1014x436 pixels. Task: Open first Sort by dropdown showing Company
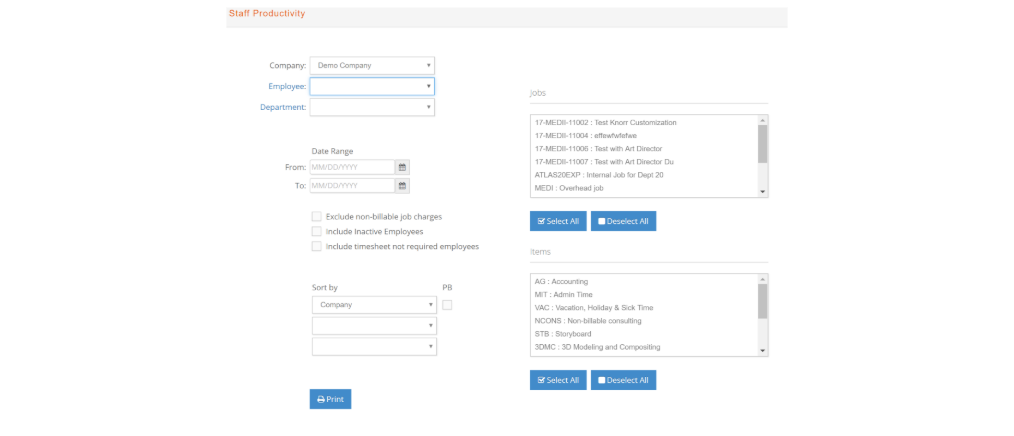374,305
